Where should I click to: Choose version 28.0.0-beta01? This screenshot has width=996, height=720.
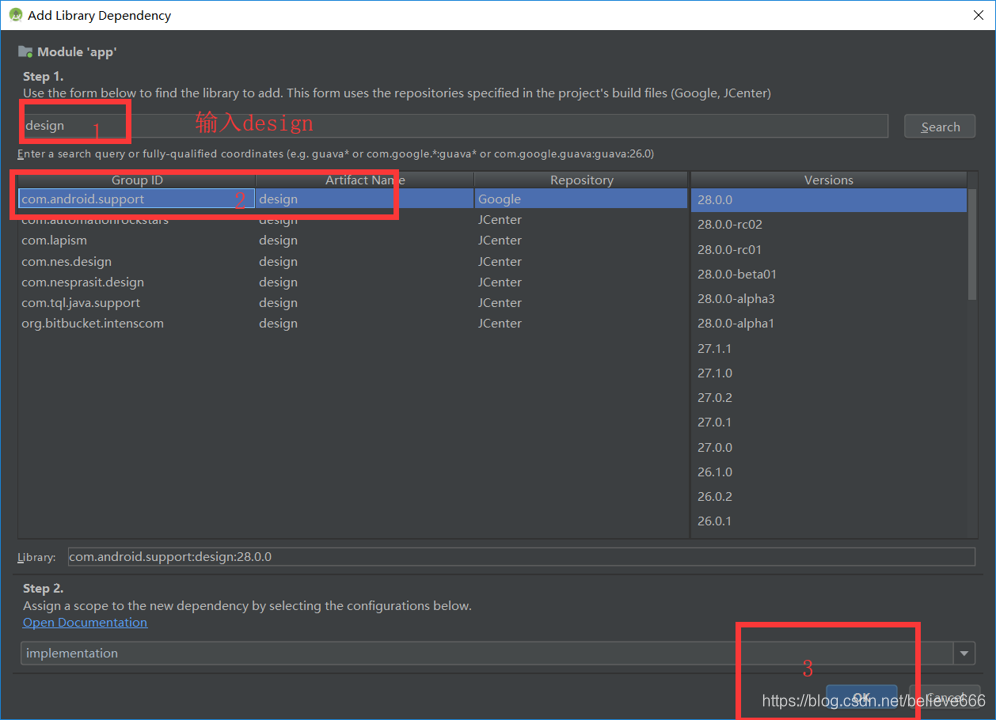(828, 274)
